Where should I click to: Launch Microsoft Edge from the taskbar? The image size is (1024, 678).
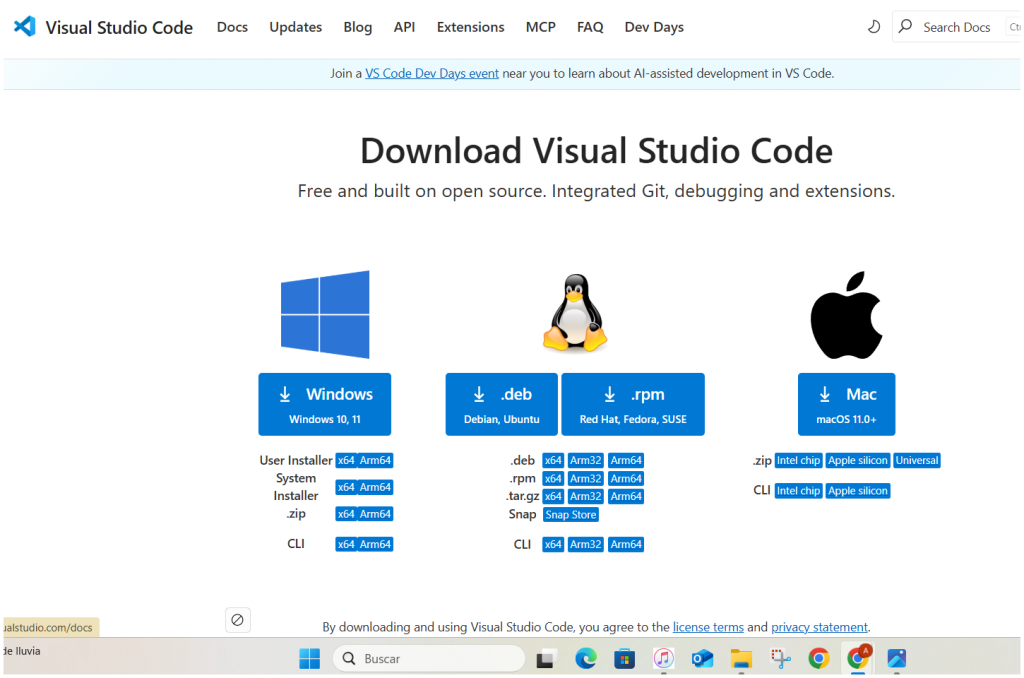586,658
